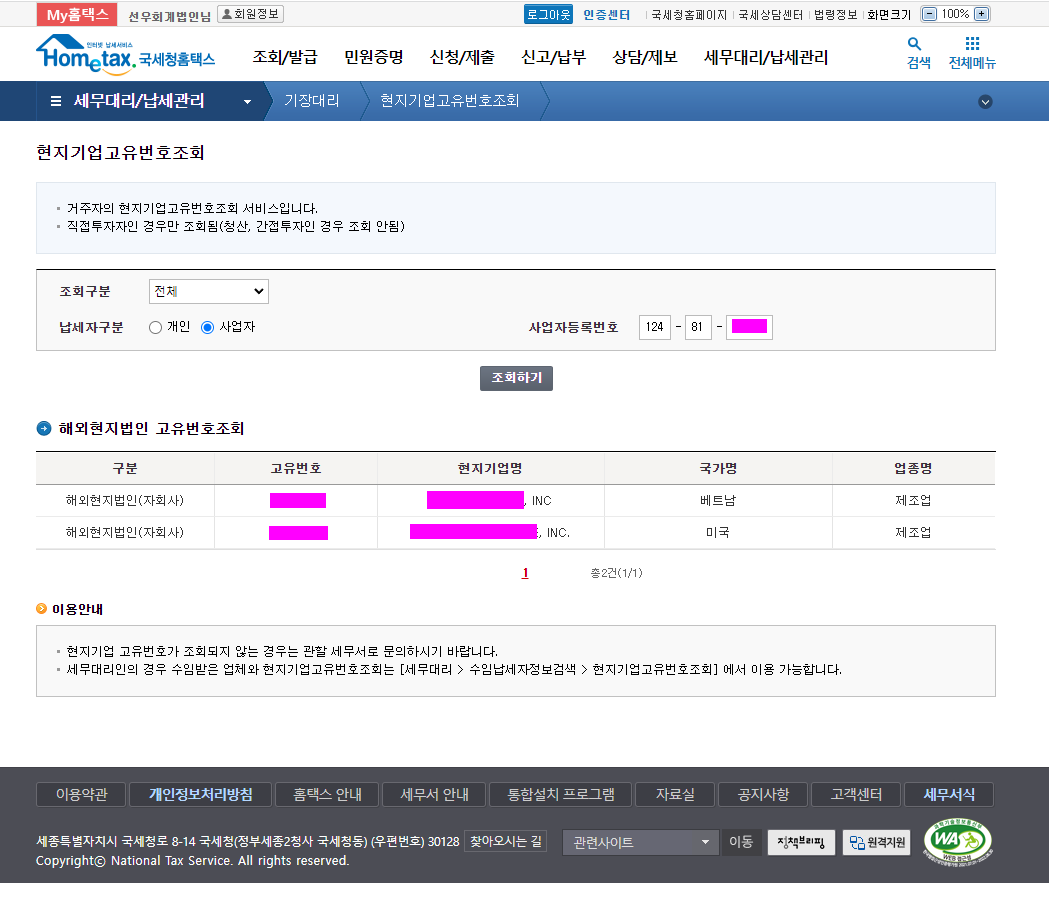This screenshot has height=906, width=1049.
Task: Expand the 세무대리/납세관리 breadcrumb menu
Action: click(x=247, y=101)
